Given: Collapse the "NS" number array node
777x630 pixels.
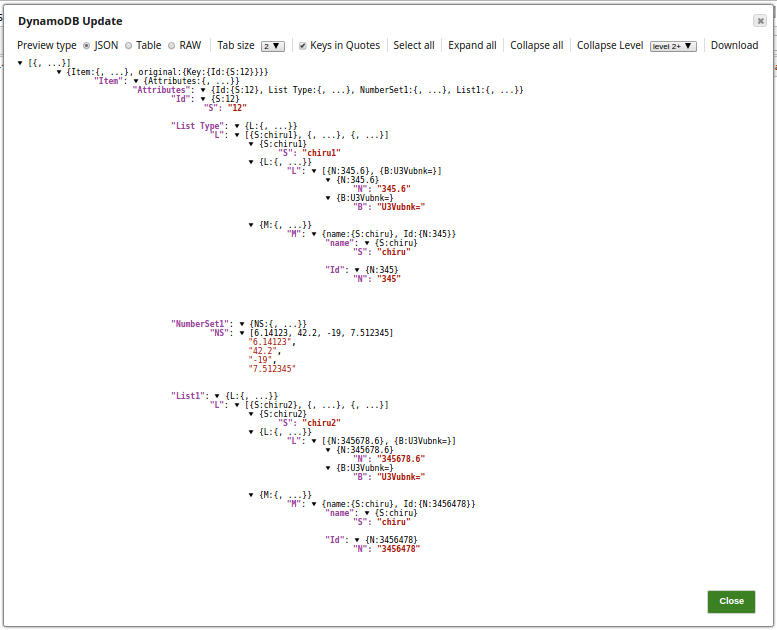Looking at the screenshot, I should pyautogui.click(x=242, y=333).
